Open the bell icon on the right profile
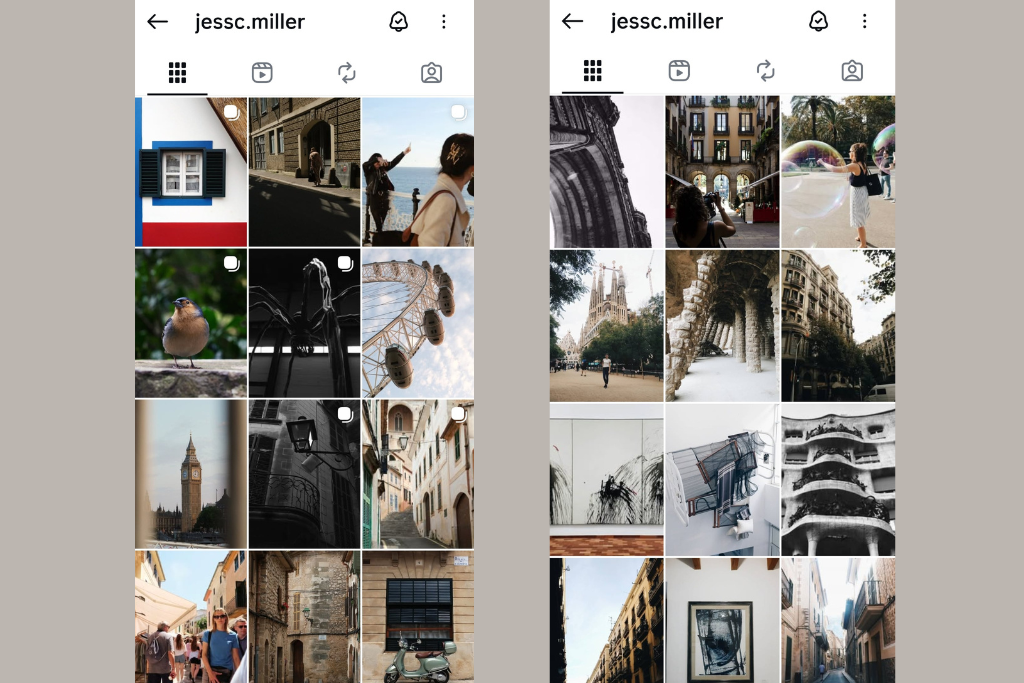 pos(820,21)
